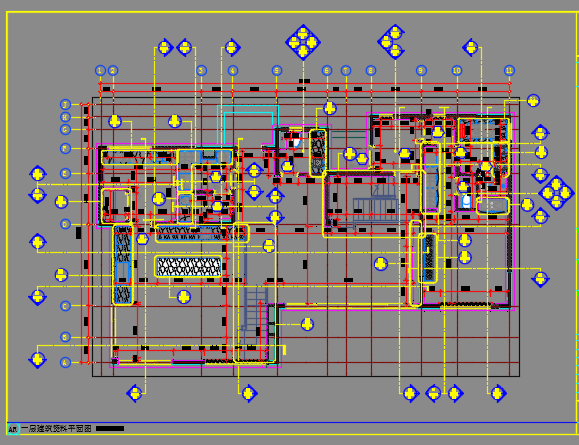This screenshot has height=445, width=579.
Task: Select the four-marker diamond cluster on right side
Action: (556, 193)
